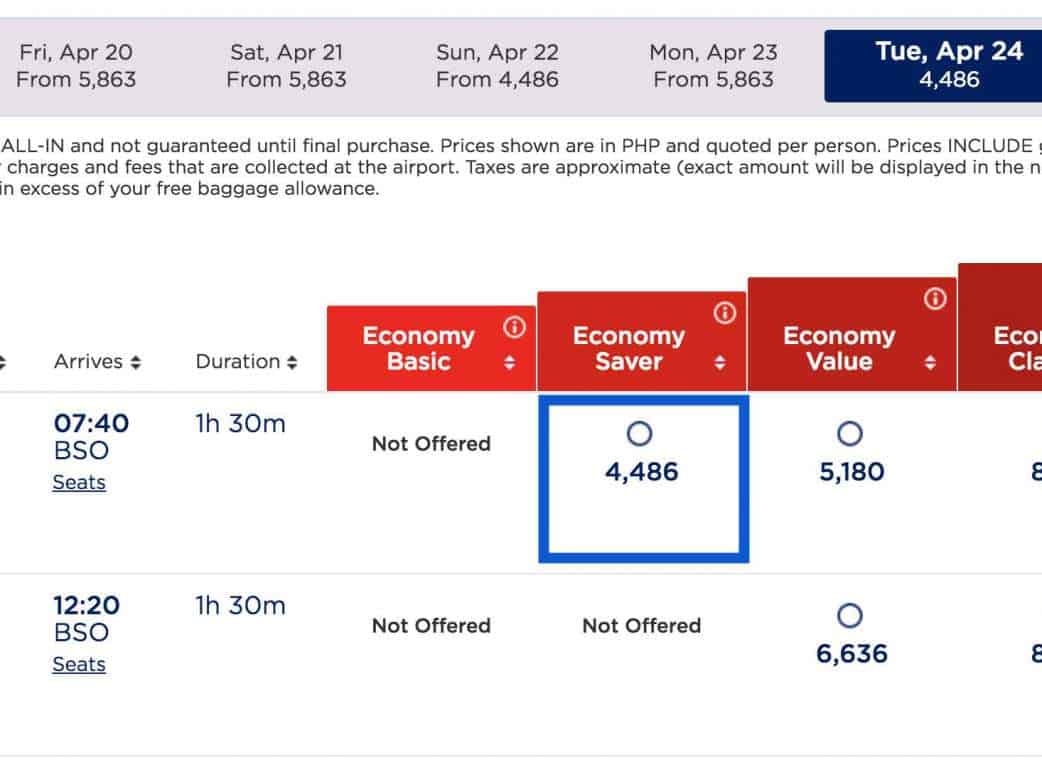1042x782 pixels.
Task: Switch to Sat, Apr 21 date tab
Action: point(286,65)
